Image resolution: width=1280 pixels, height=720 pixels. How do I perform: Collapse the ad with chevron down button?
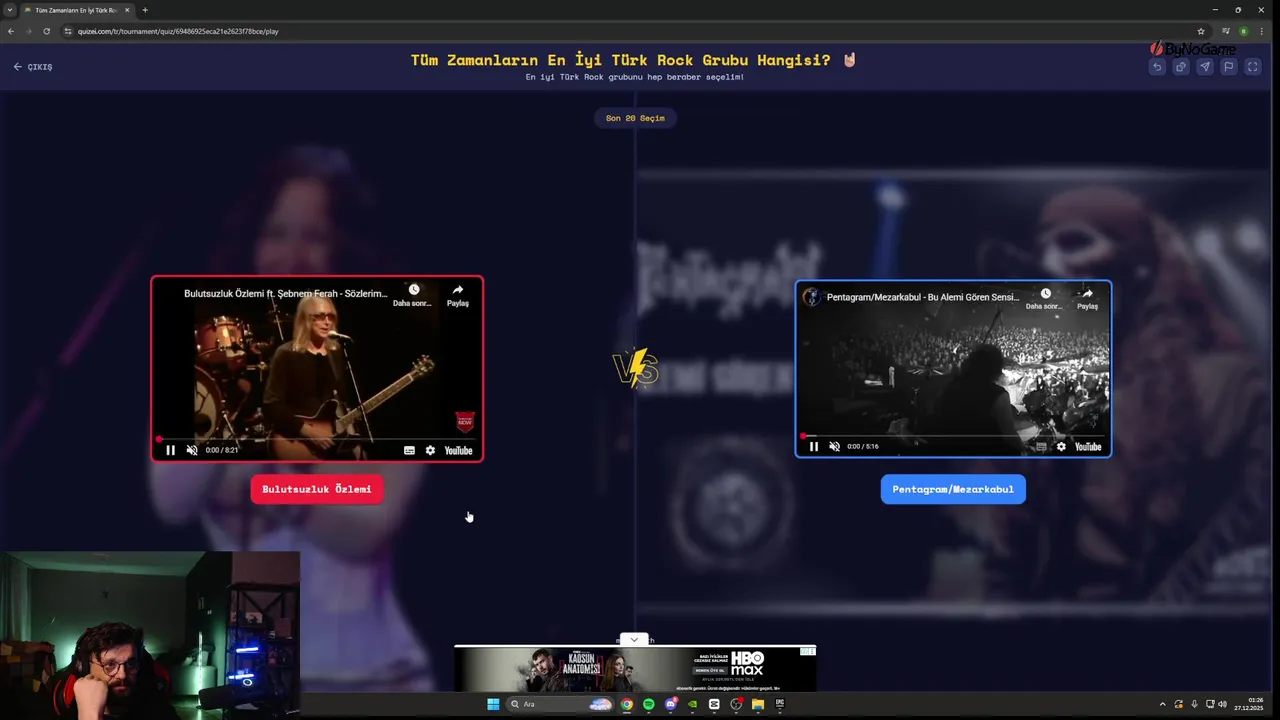pos(634,640)
